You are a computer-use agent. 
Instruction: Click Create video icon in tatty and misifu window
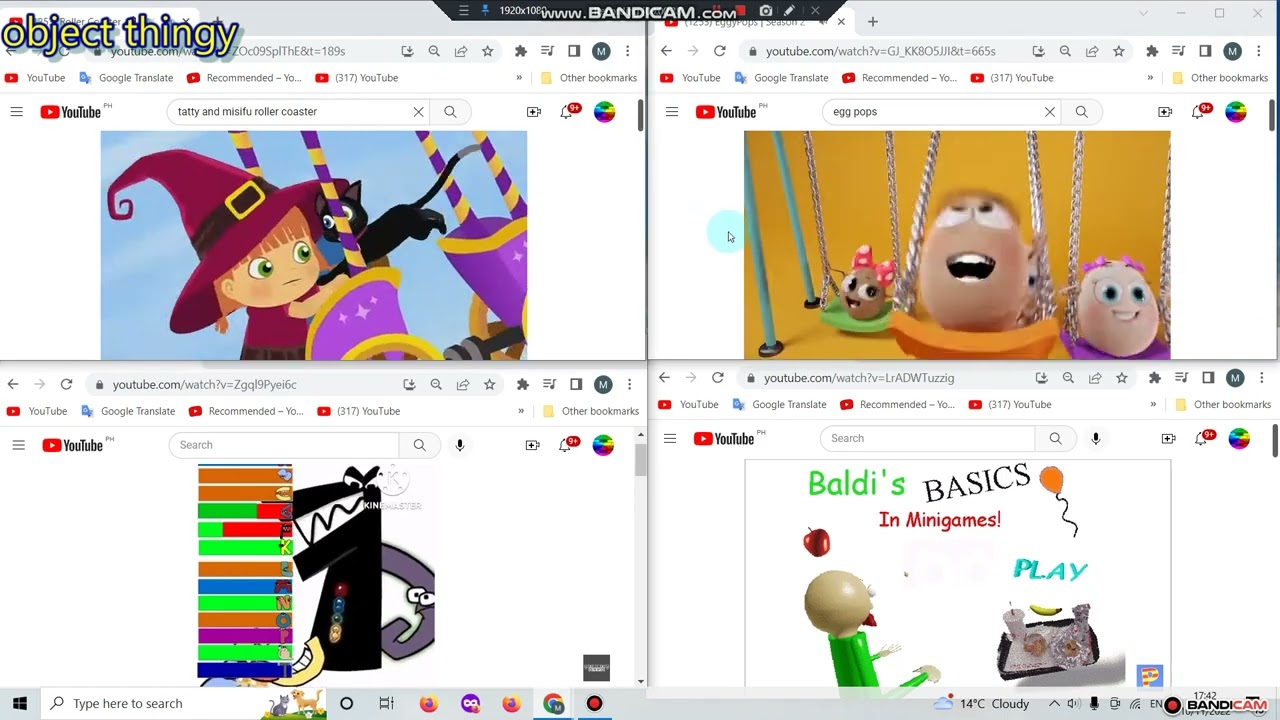[x=534, y=112]
